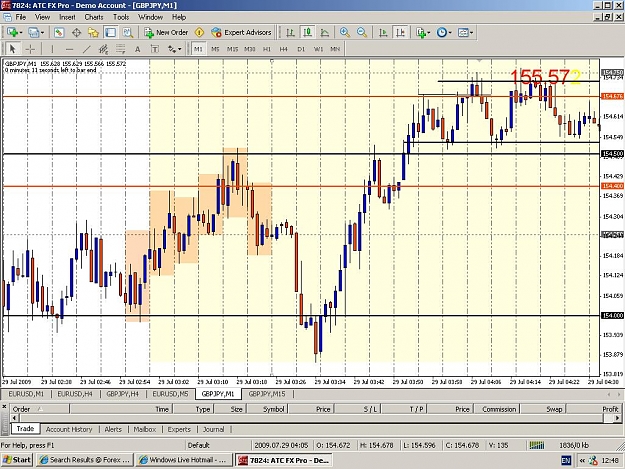The width and height of the screenshot is (625, 469).
Task: Select the M1 timeframe
Action: coord(198,49)
